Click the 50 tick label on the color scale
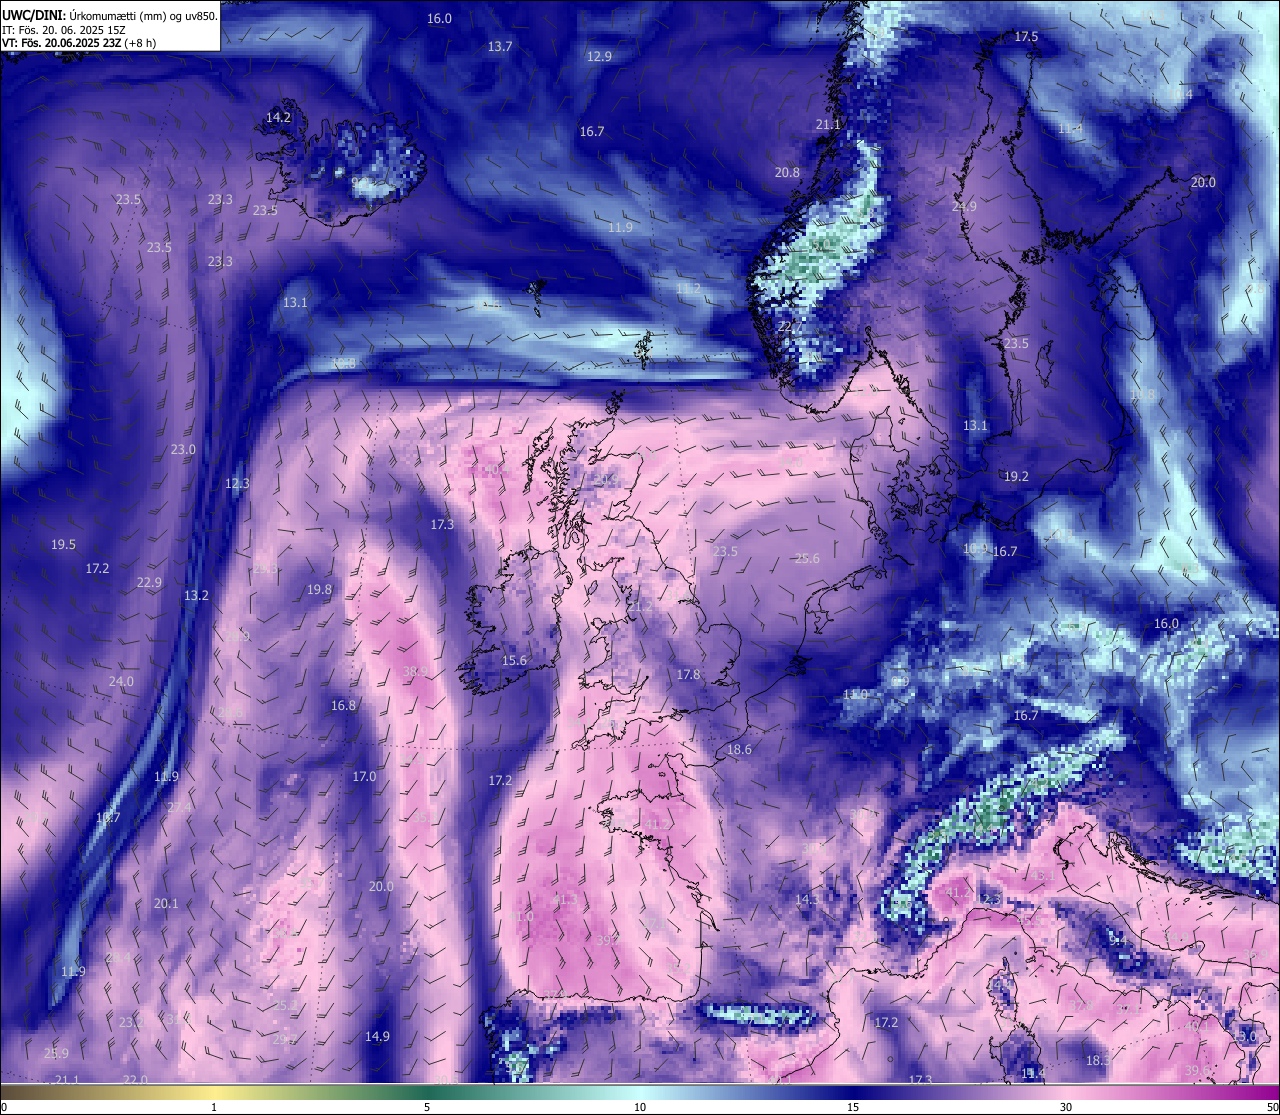 (1271, 1107)
